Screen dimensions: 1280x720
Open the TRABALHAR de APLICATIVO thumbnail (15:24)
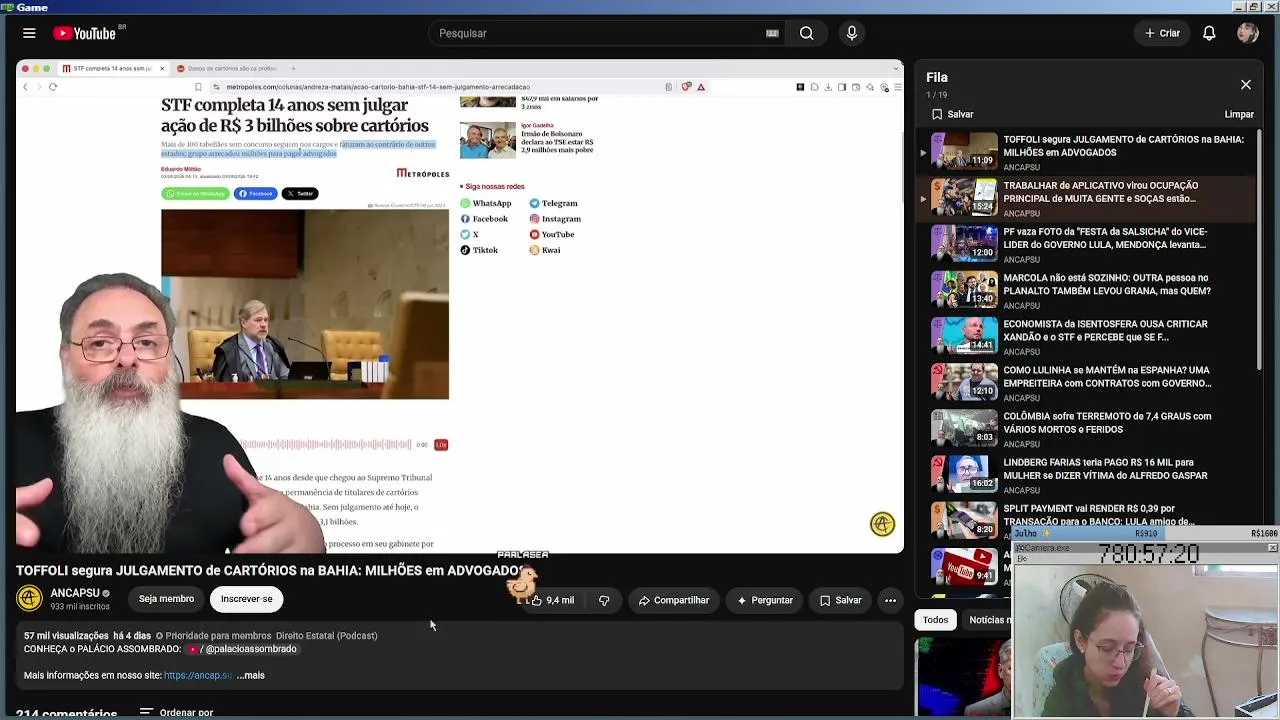point(964,196)
